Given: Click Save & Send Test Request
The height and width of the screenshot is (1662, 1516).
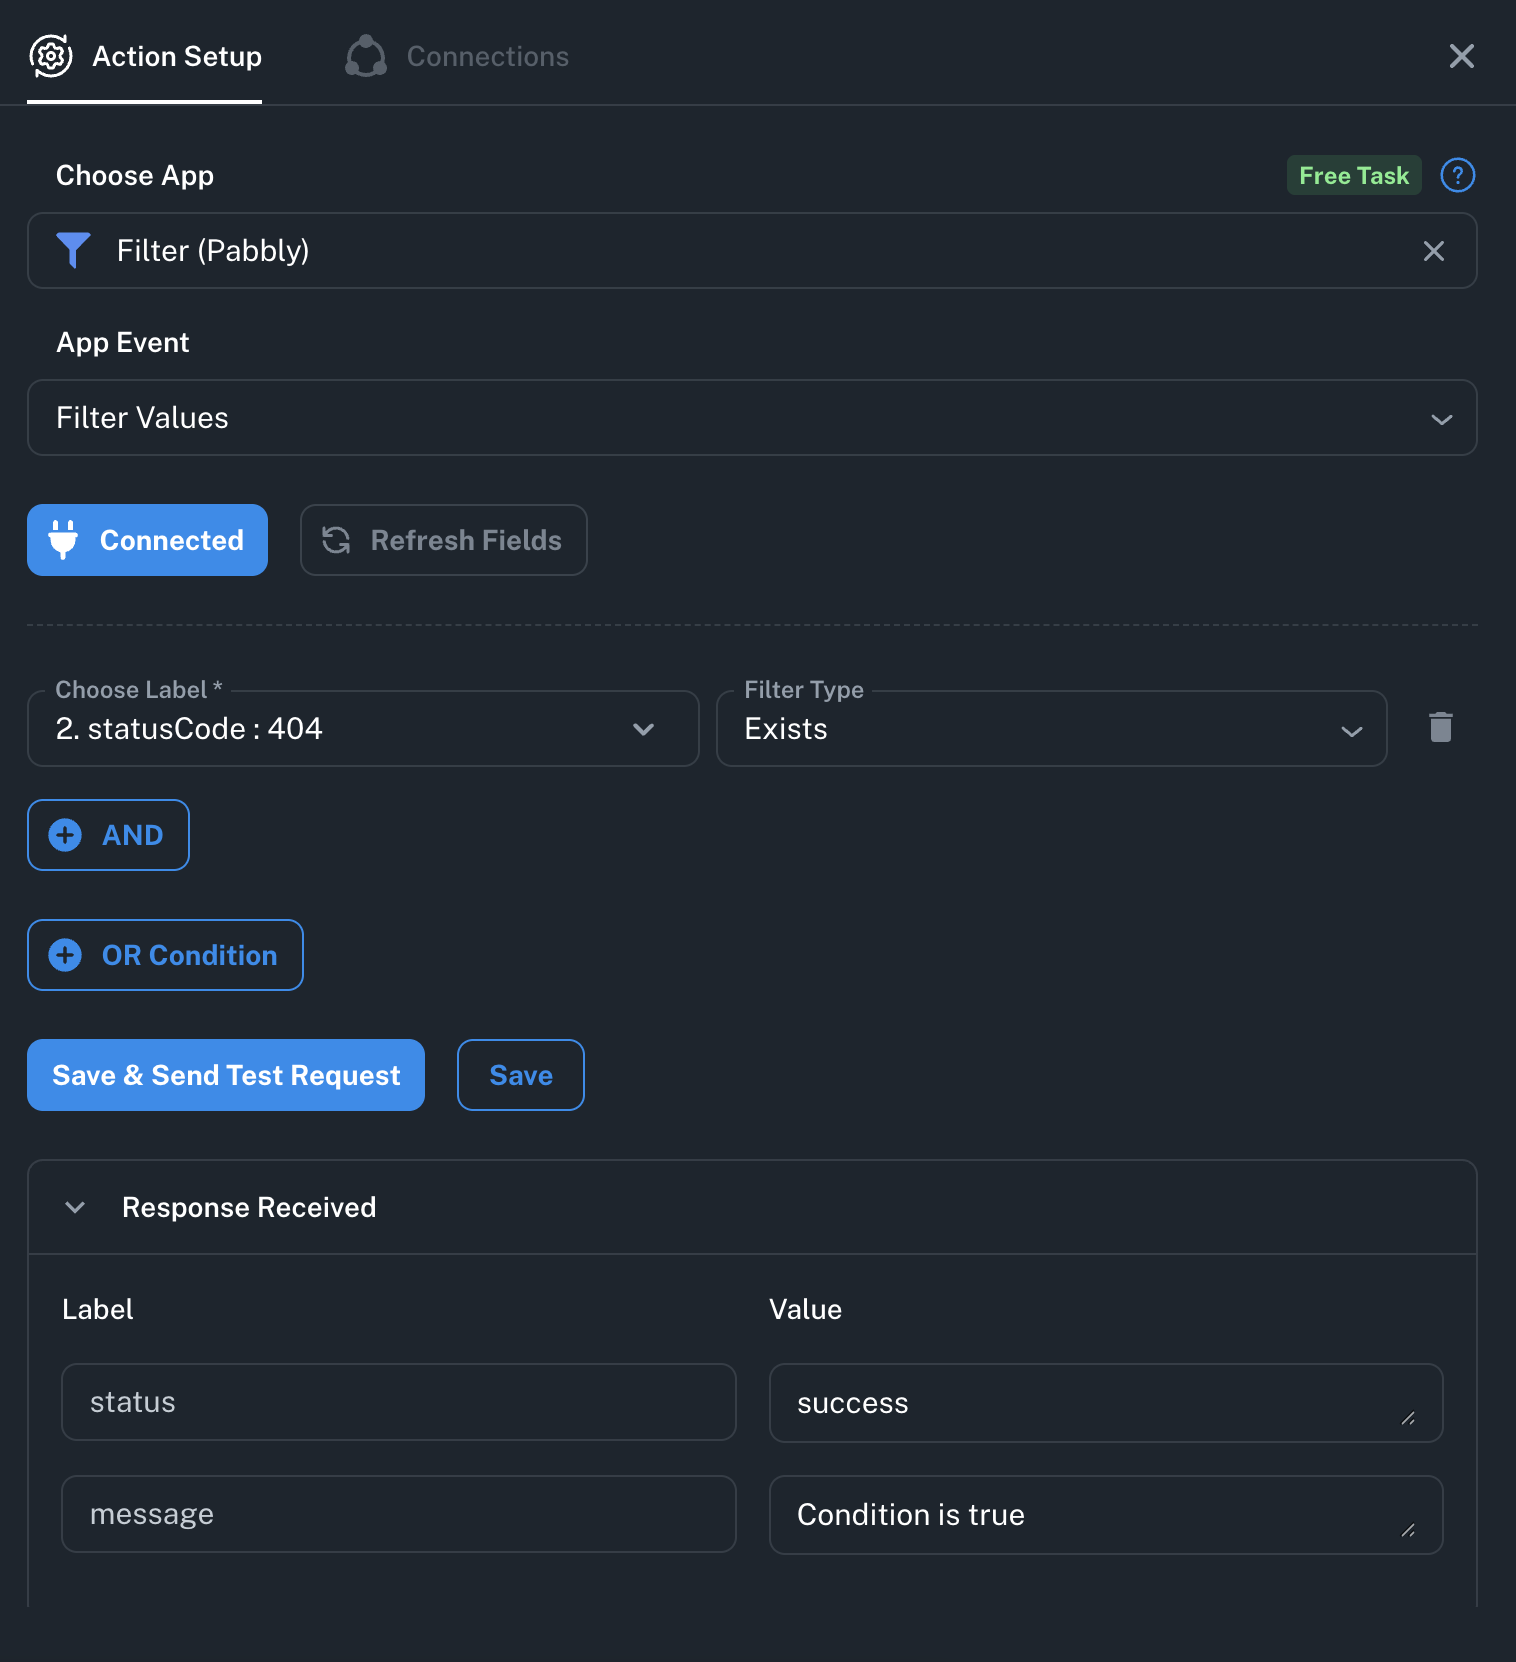Looking at the screenshot, I should click(226, 1075).
